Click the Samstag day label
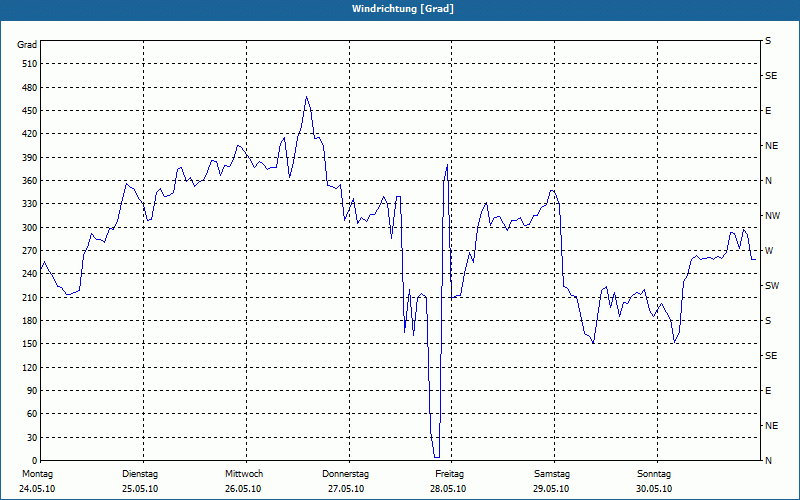 pyautogui.click(x=552, y=474)
